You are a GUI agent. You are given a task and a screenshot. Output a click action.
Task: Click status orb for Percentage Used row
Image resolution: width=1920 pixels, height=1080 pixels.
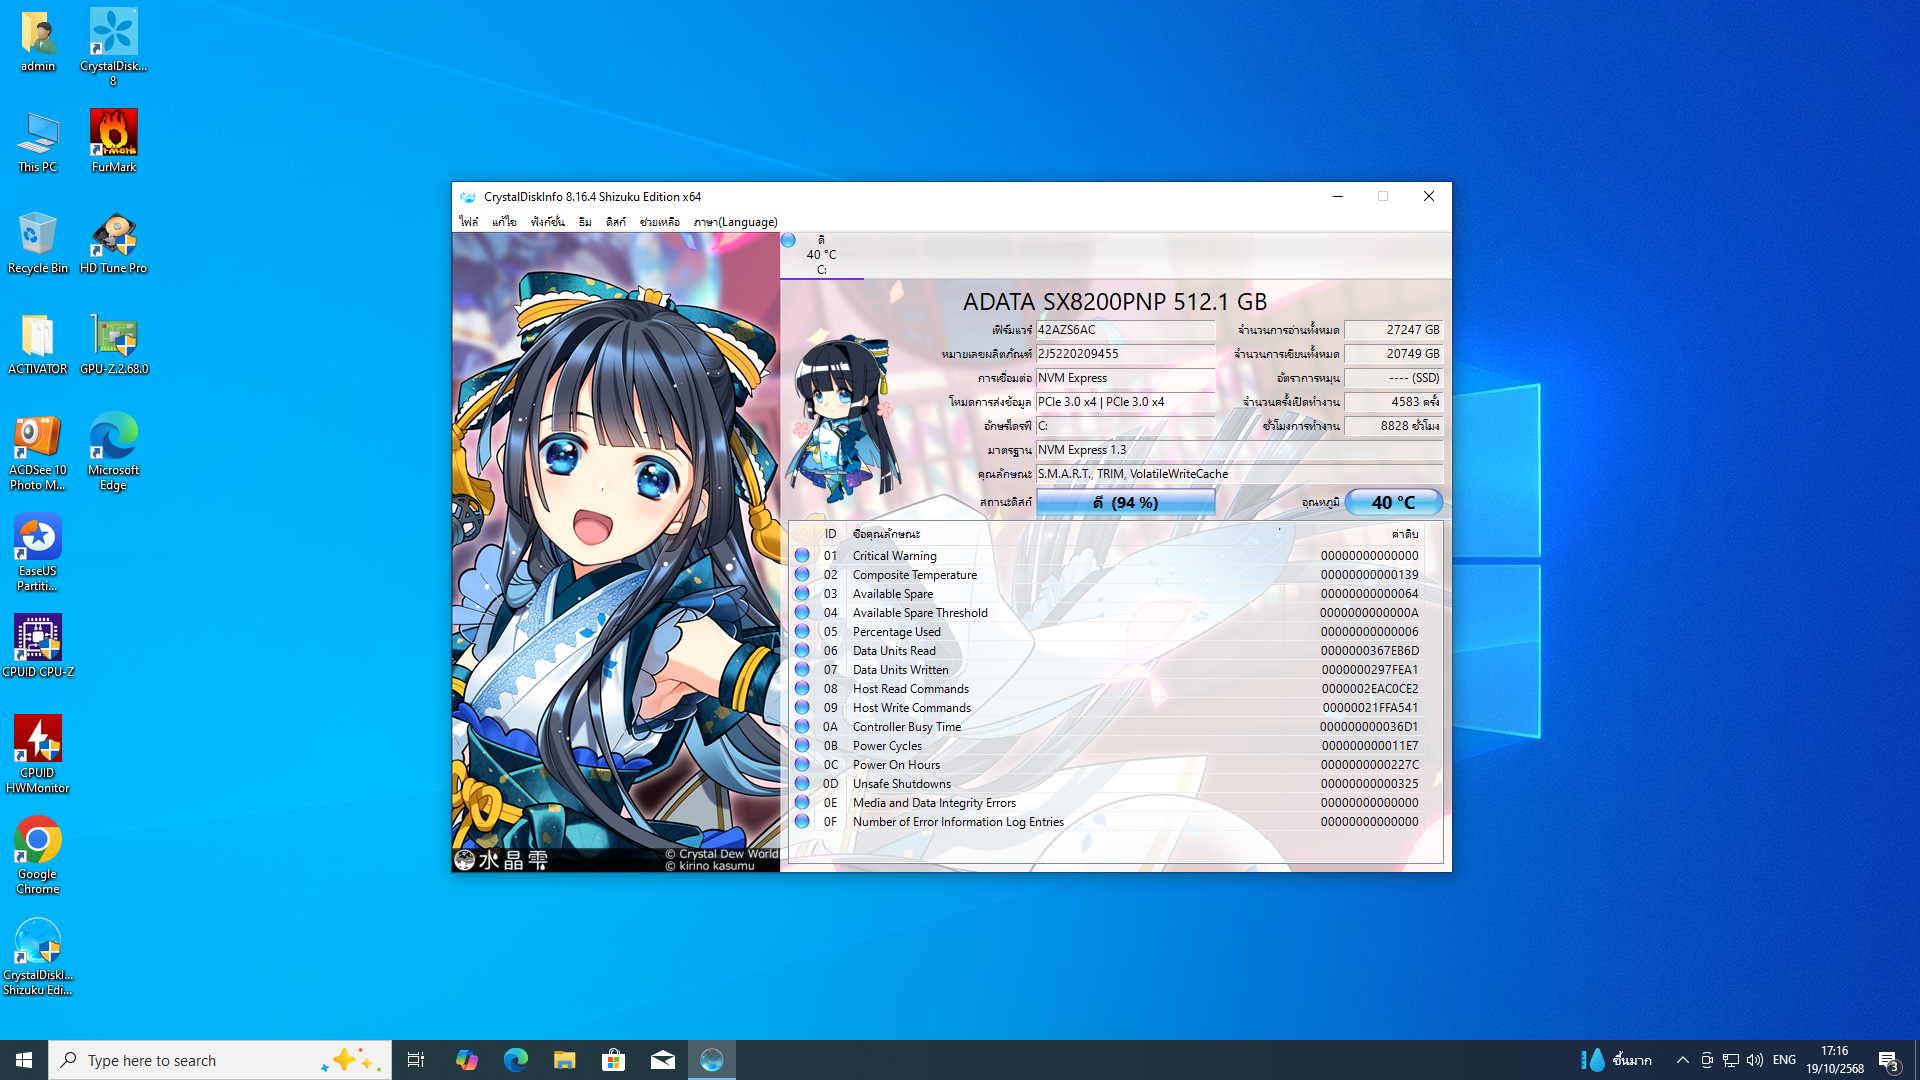point(802,632)
